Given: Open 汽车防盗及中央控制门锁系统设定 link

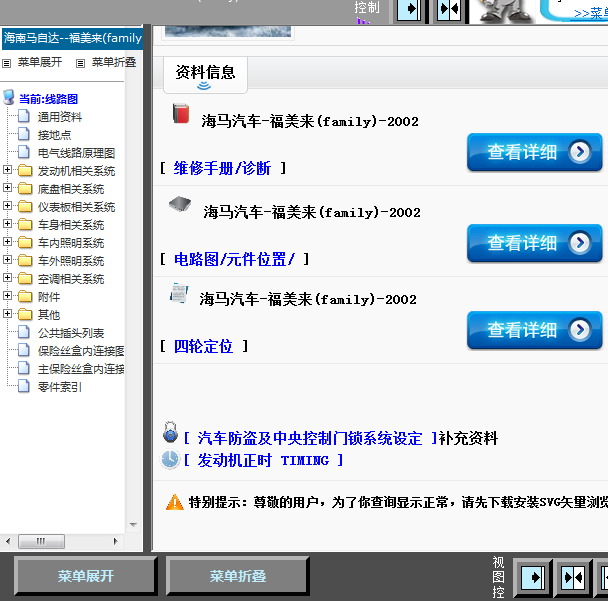Looking at the screenshot, I should point(310,439).
